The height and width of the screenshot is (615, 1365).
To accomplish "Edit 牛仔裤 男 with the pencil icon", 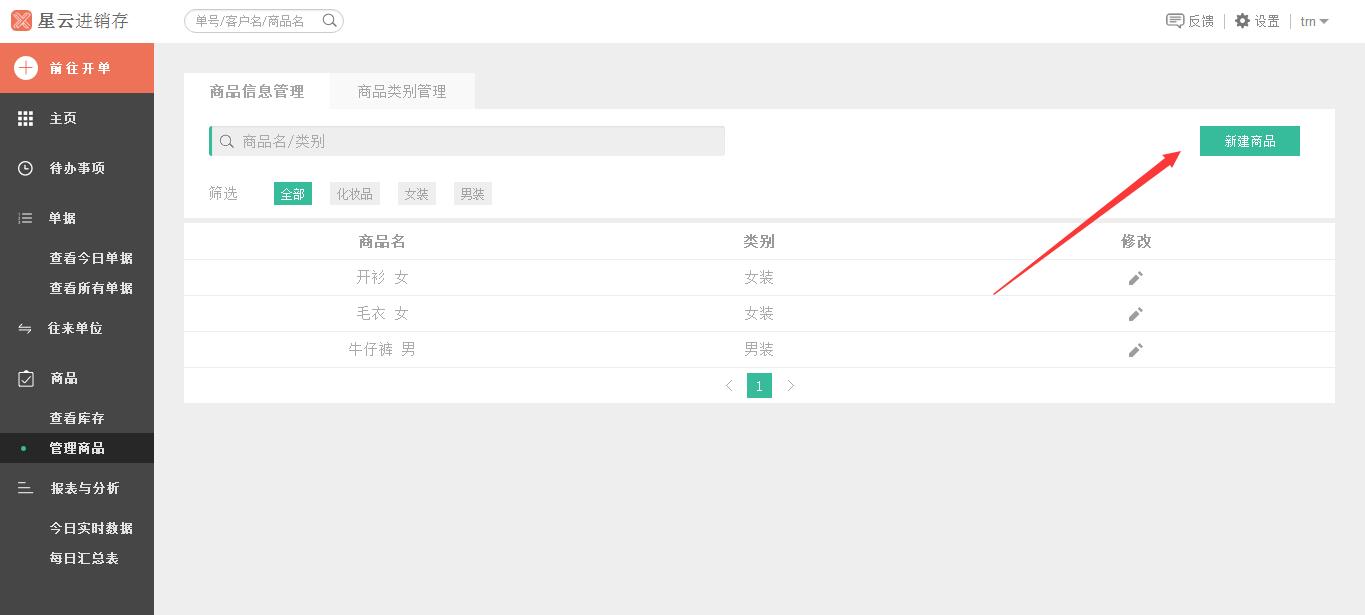I will point(1135,350).
